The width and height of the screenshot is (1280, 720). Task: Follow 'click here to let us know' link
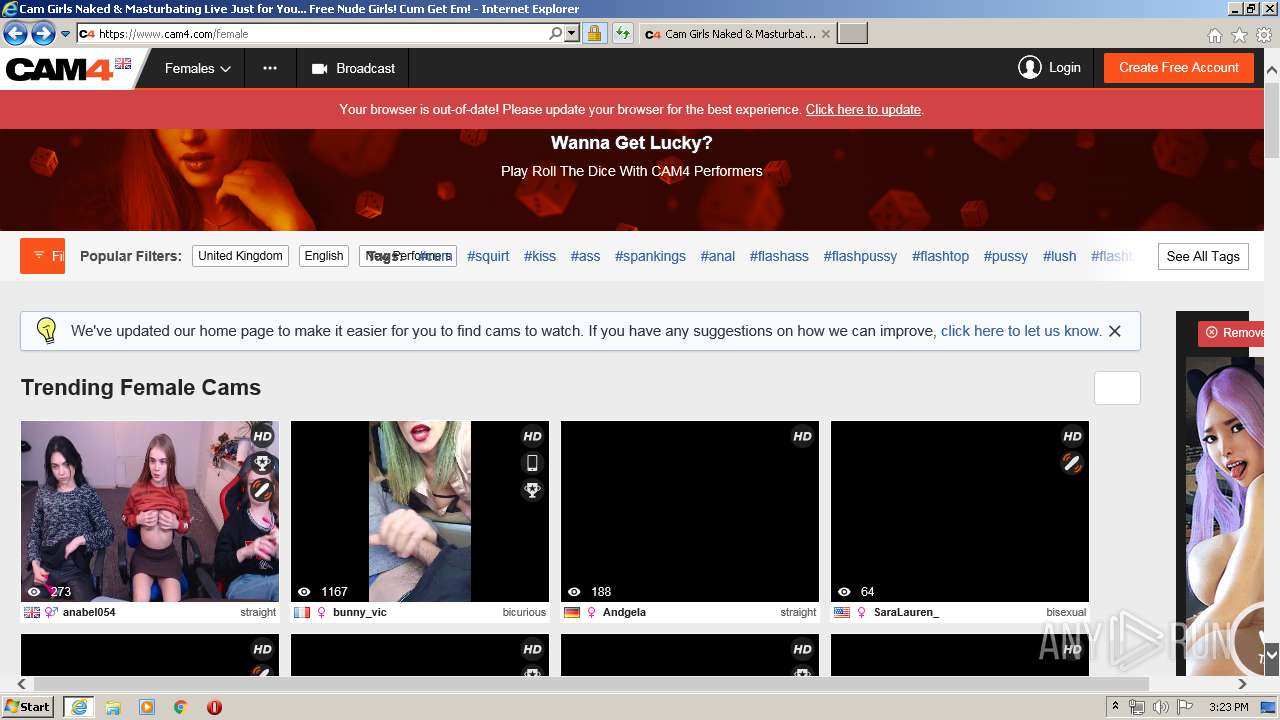pos(1021,331)
